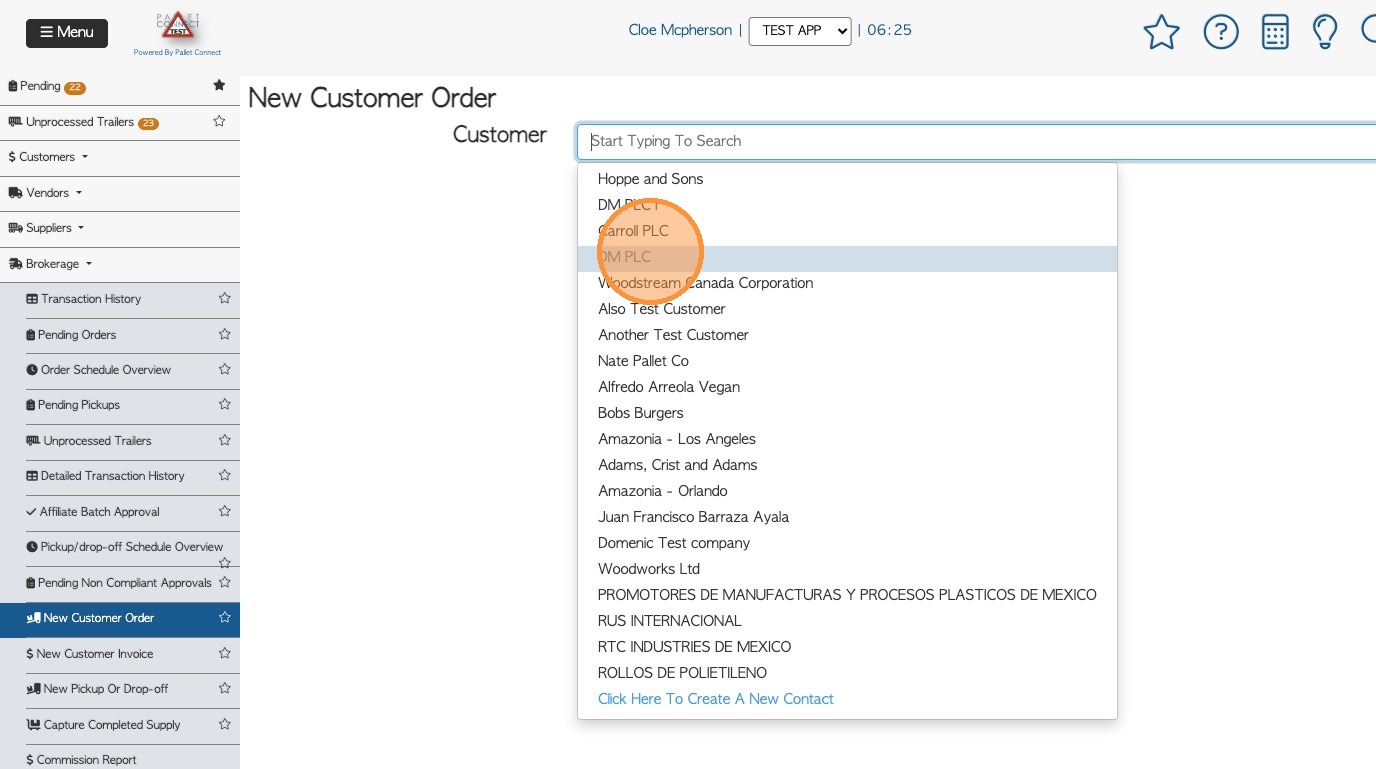
Task: Toggle favorite star for Unprocessed Trailers top item
Action: [x=219, y=121]
